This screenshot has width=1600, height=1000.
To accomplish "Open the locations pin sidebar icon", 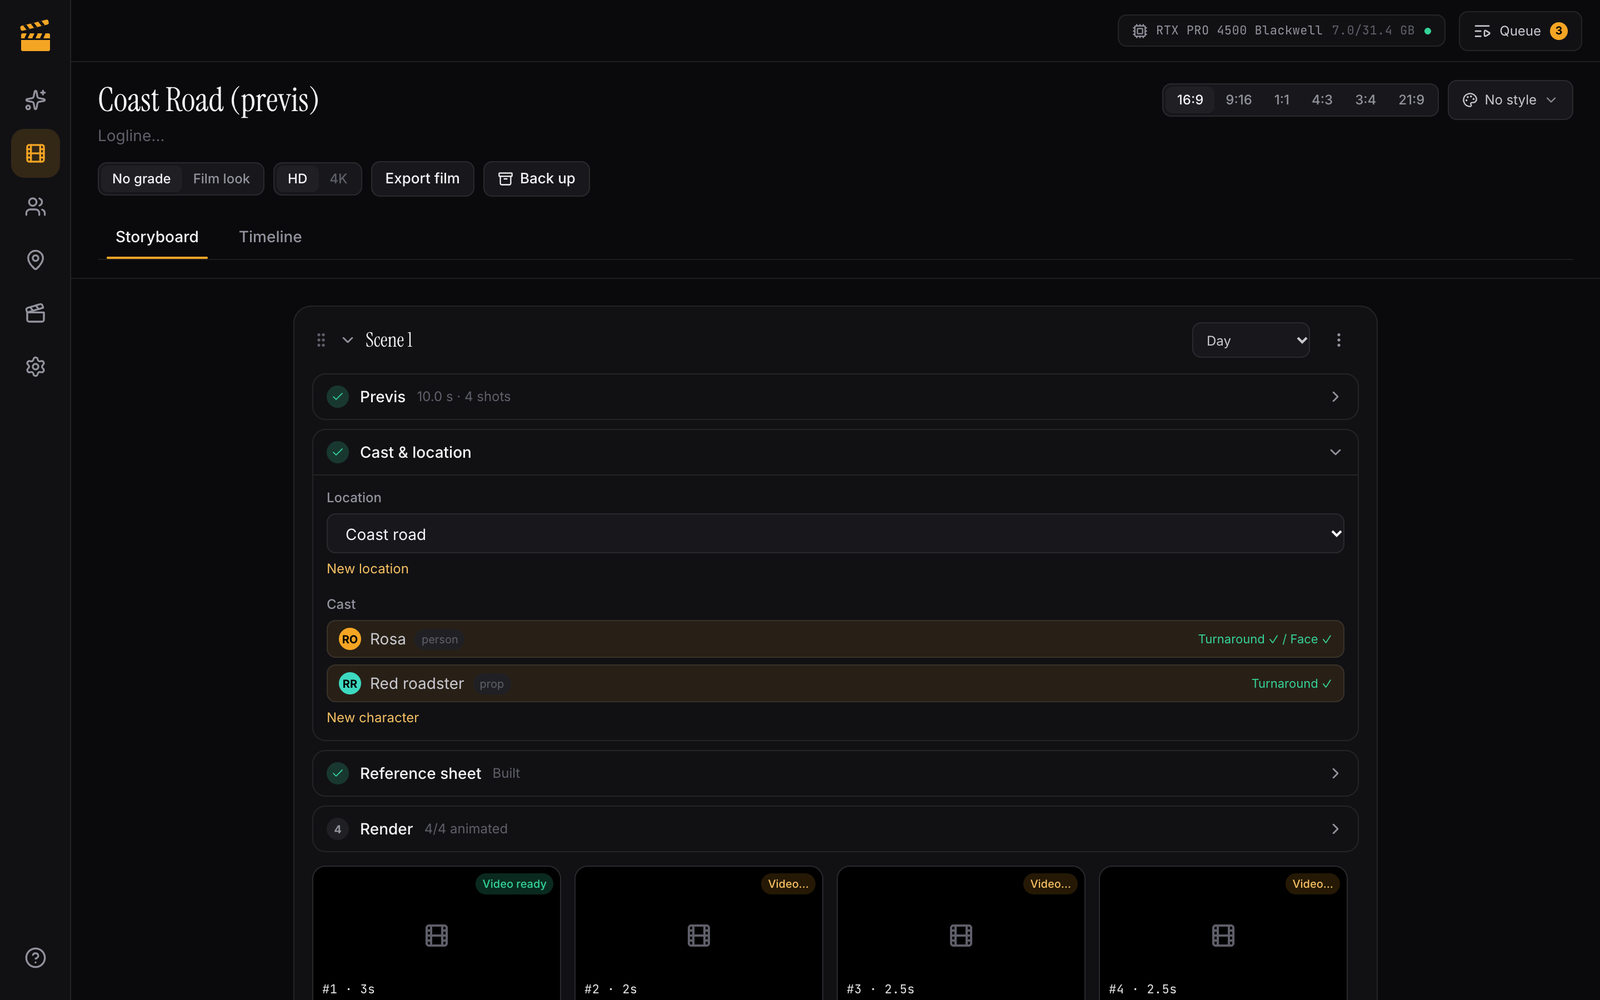I will click(35, 260).
